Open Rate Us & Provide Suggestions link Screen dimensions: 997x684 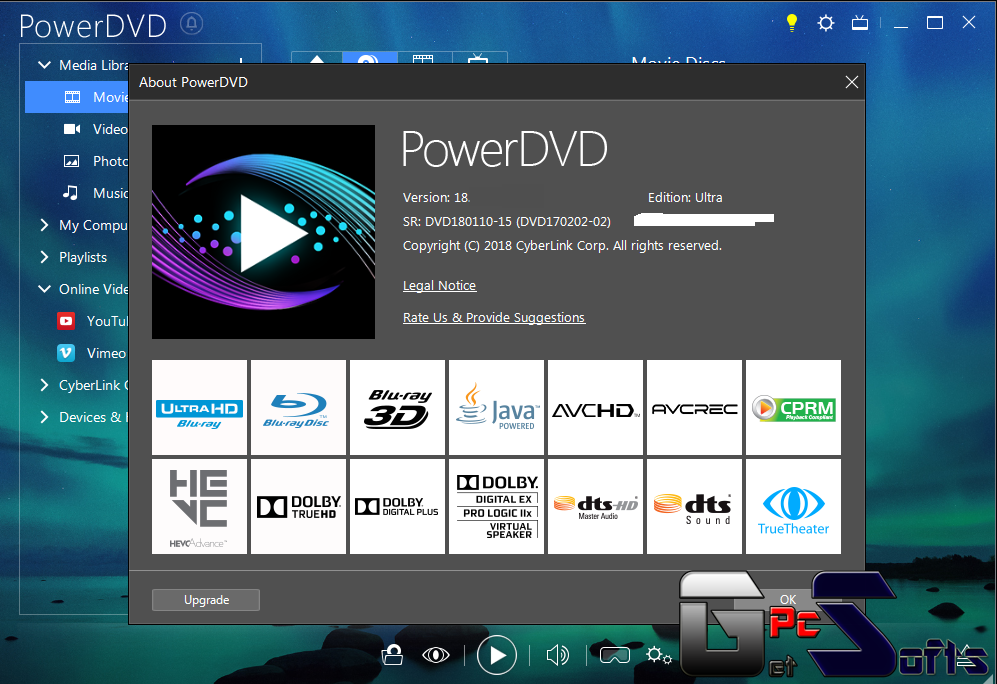pyautogui.click(x=494, y=317)
